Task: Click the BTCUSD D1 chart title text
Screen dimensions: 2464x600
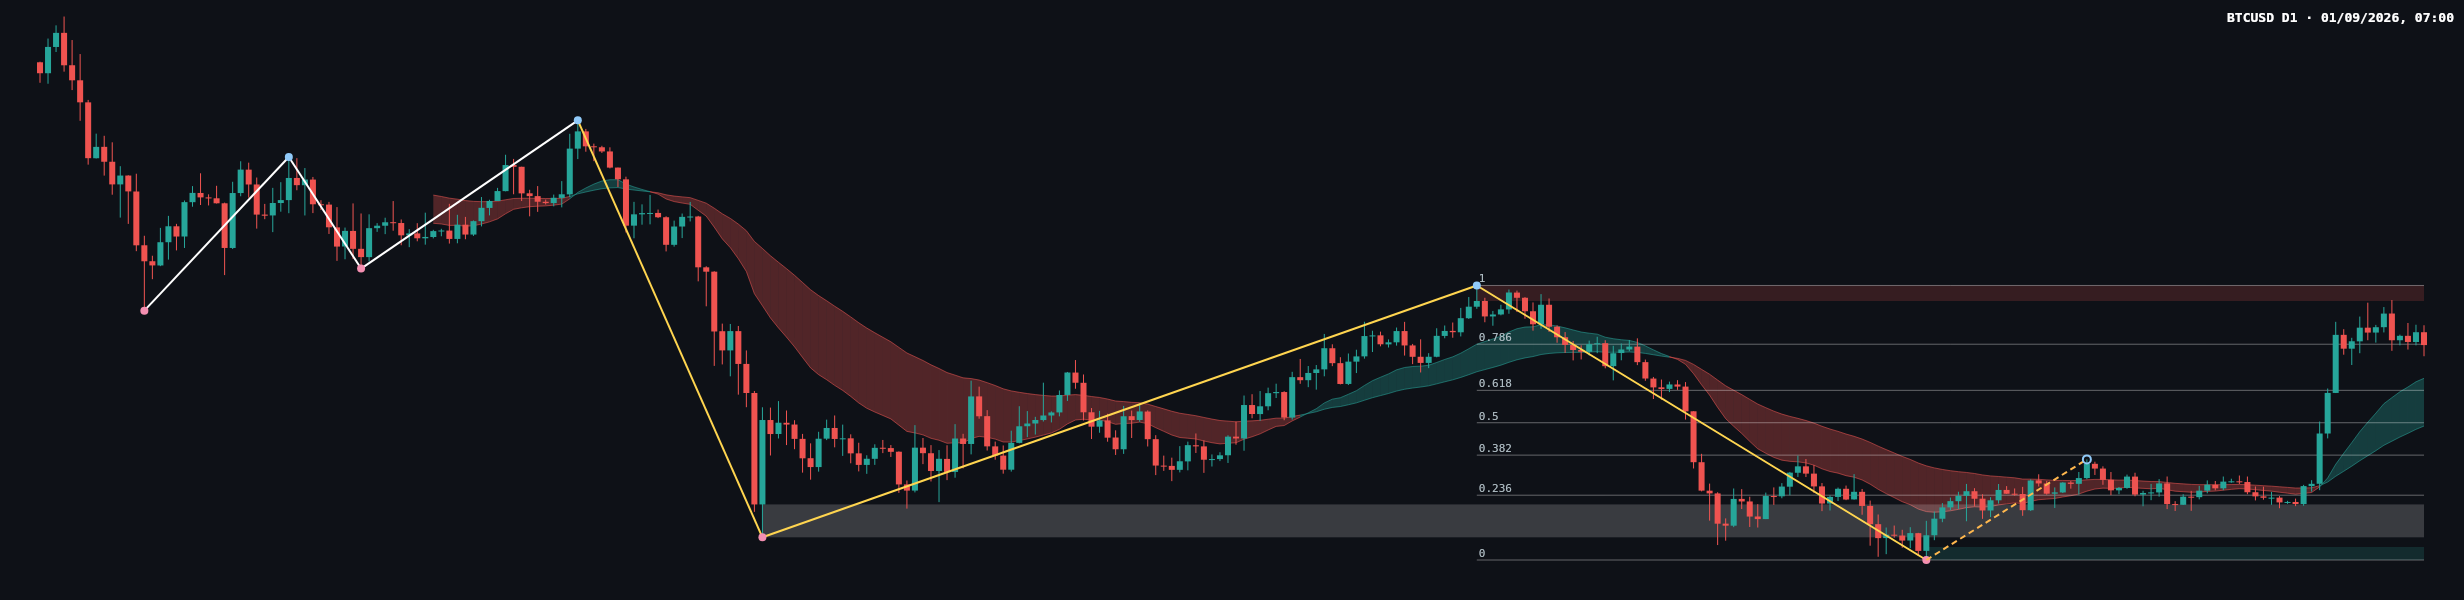Action: pos(2340,18)
